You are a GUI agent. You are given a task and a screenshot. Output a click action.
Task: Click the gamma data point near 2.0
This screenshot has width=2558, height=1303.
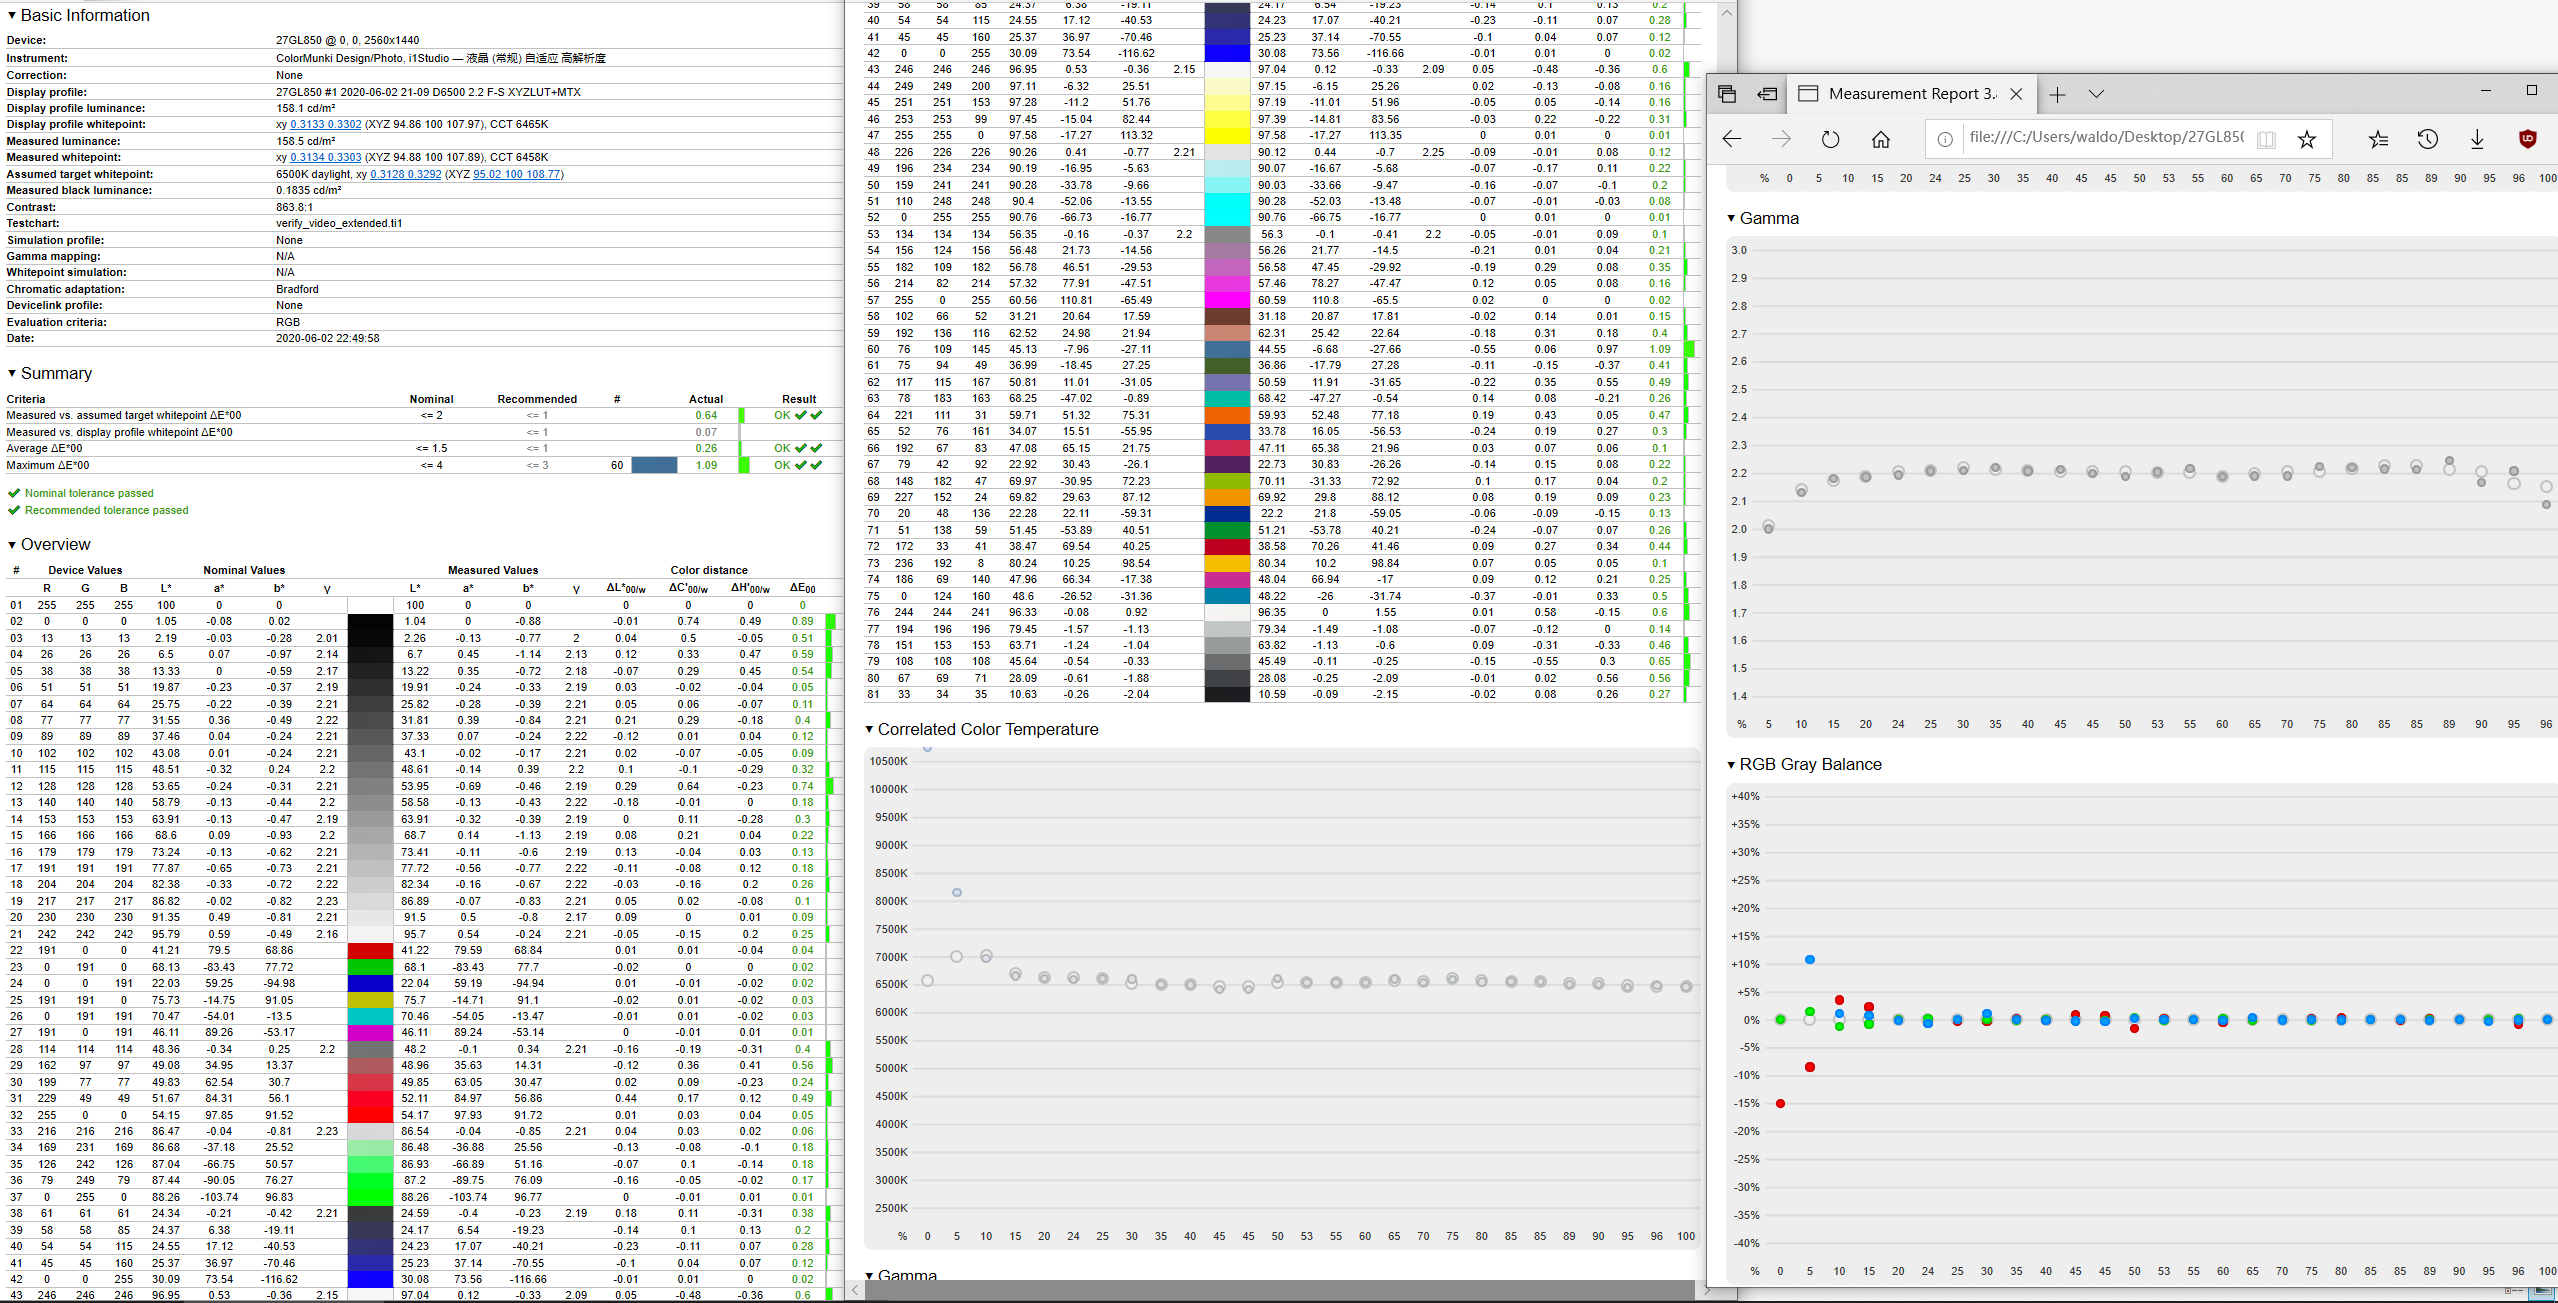click(1768, 527)
